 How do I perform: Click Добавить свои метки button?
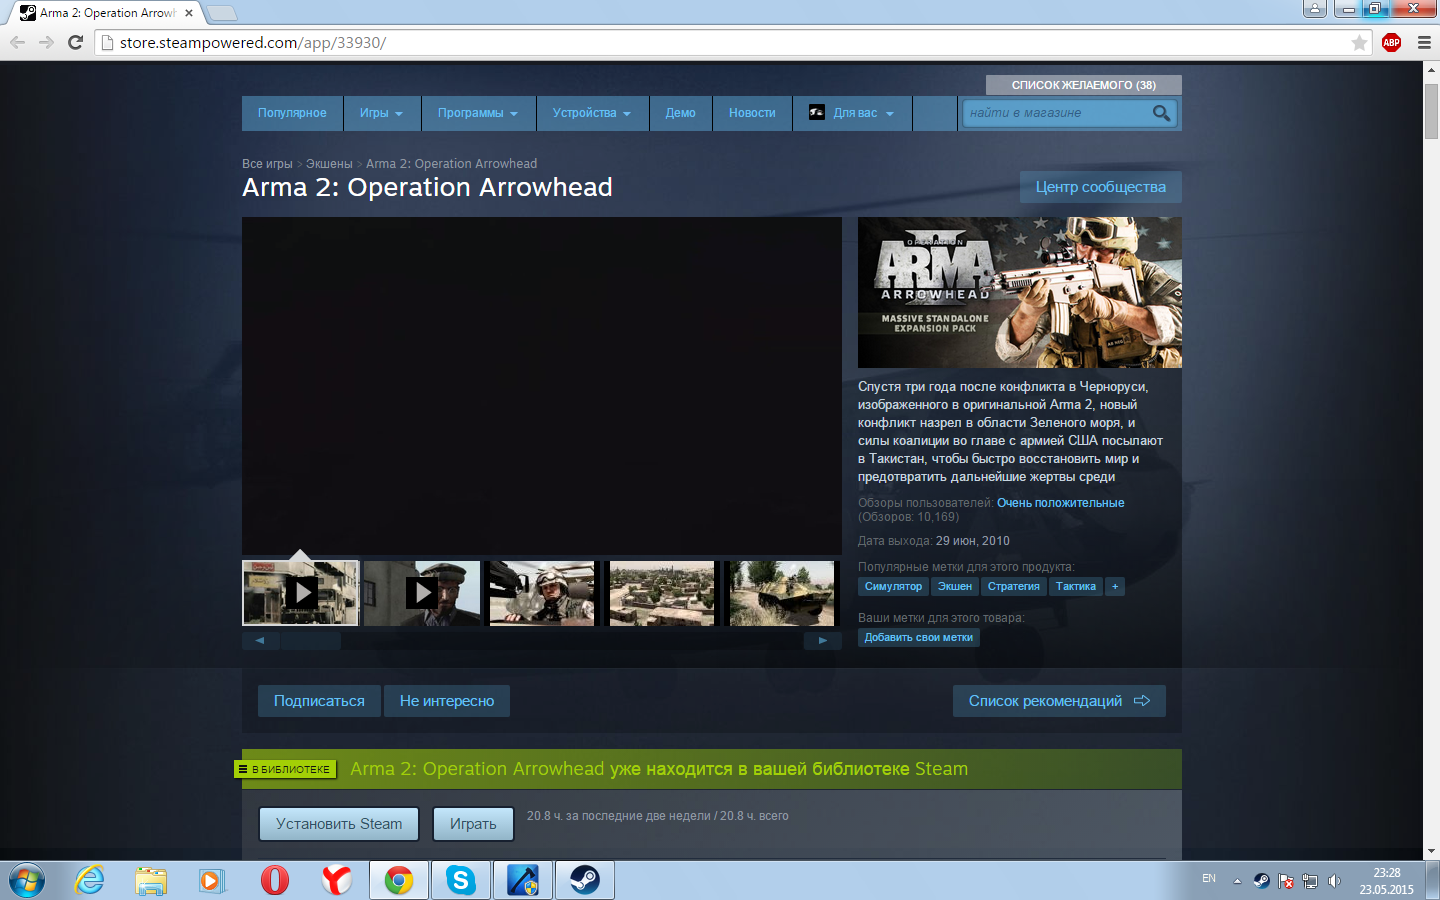click(919, 638)
